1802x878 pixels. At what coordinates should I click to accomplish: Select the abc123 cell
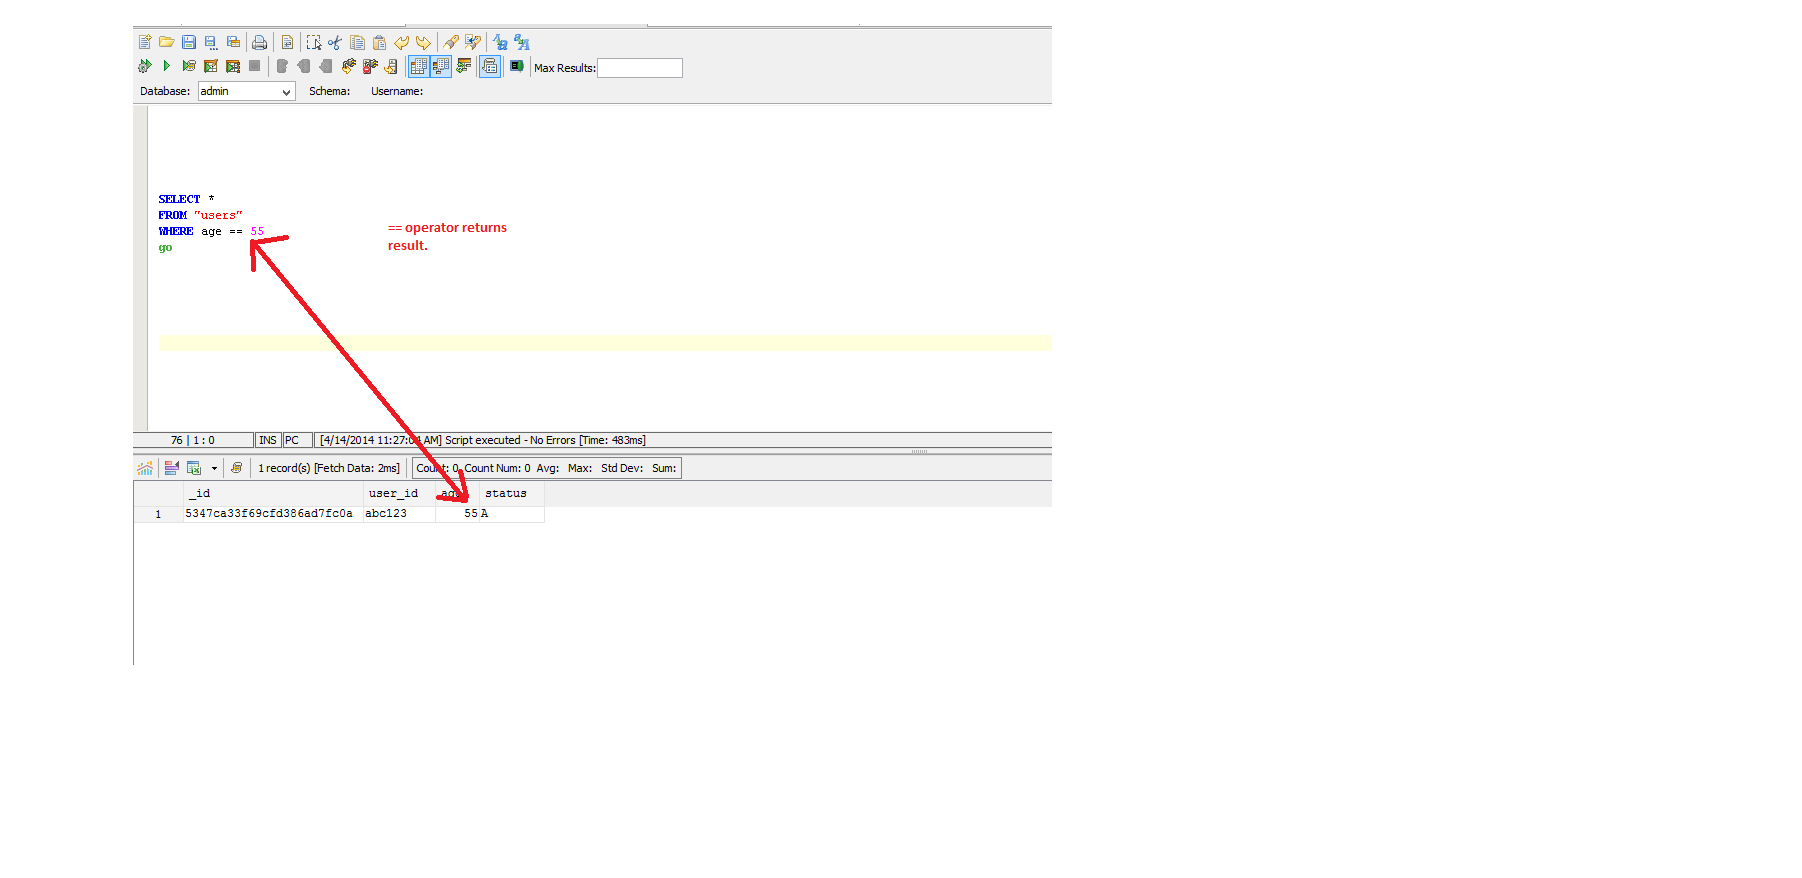[399, 514]
